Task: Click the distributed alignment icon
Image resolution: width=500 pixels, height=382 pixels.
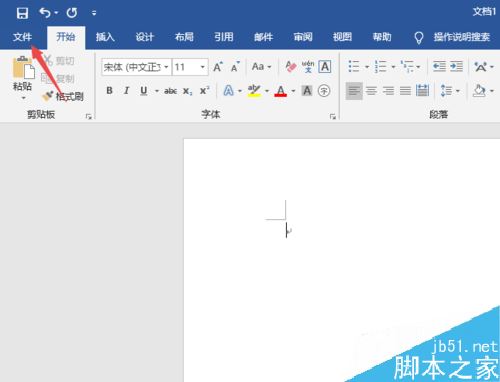Action: pos(422,91)
